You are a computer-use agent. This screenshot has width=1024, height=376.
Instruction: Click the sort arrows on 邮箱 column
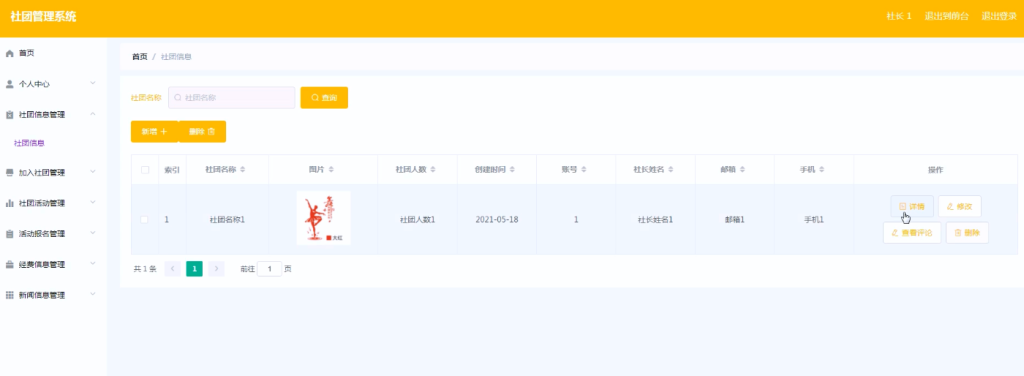click(x=743, y=170)
